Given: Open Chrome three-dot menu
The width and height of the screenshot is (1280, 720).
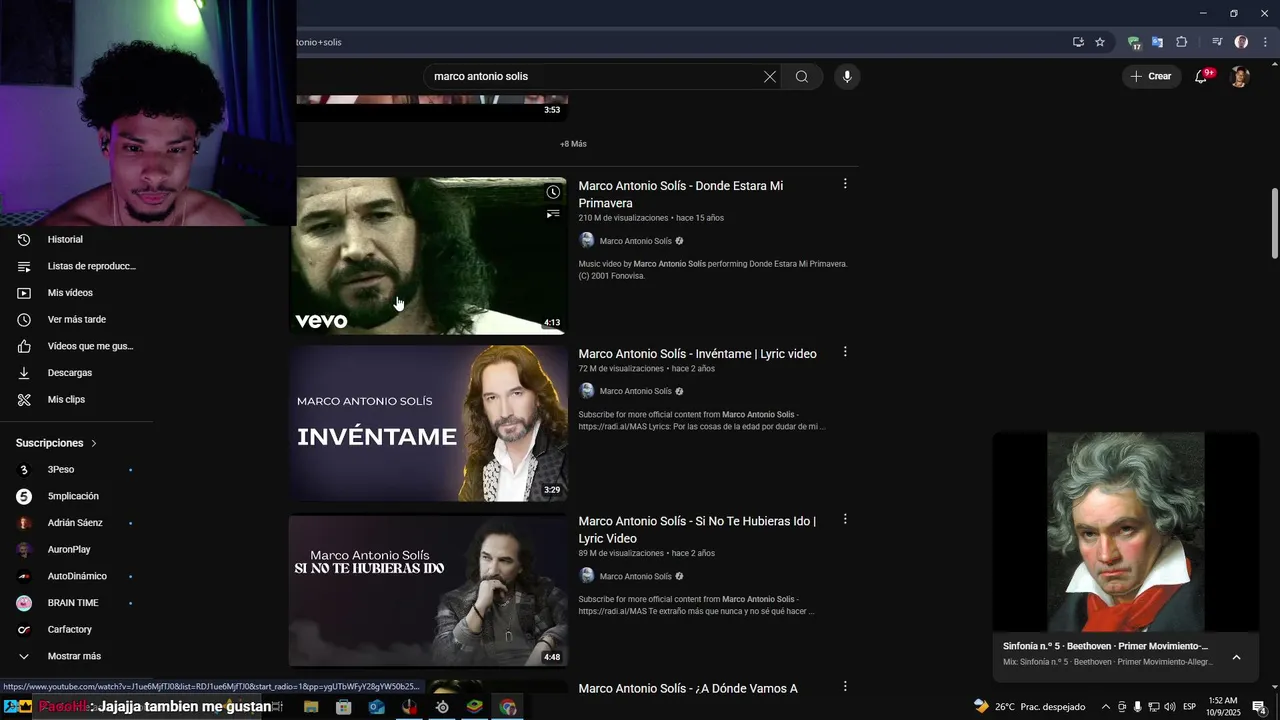Looking at the screenshot, I should (1265, 42).
